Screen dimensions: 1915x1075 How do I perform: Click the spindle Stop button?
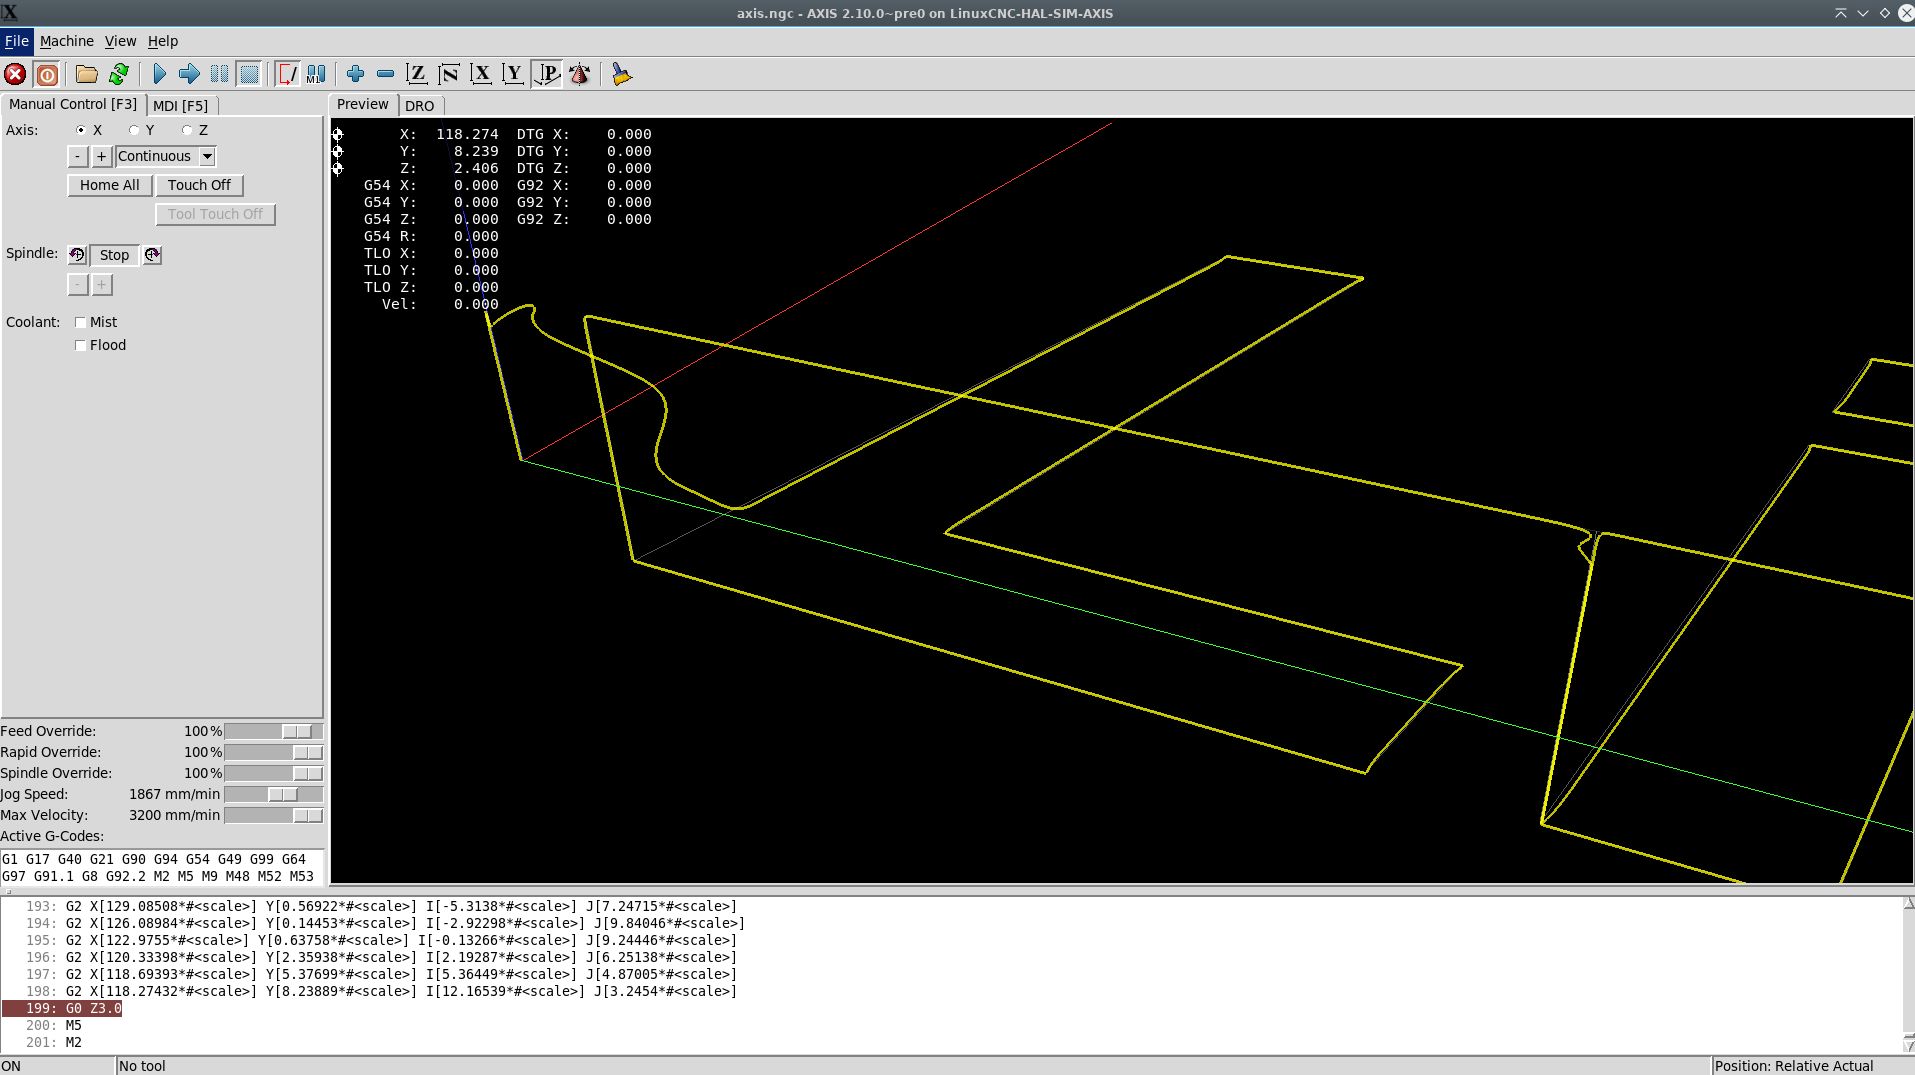click(115, 255)
